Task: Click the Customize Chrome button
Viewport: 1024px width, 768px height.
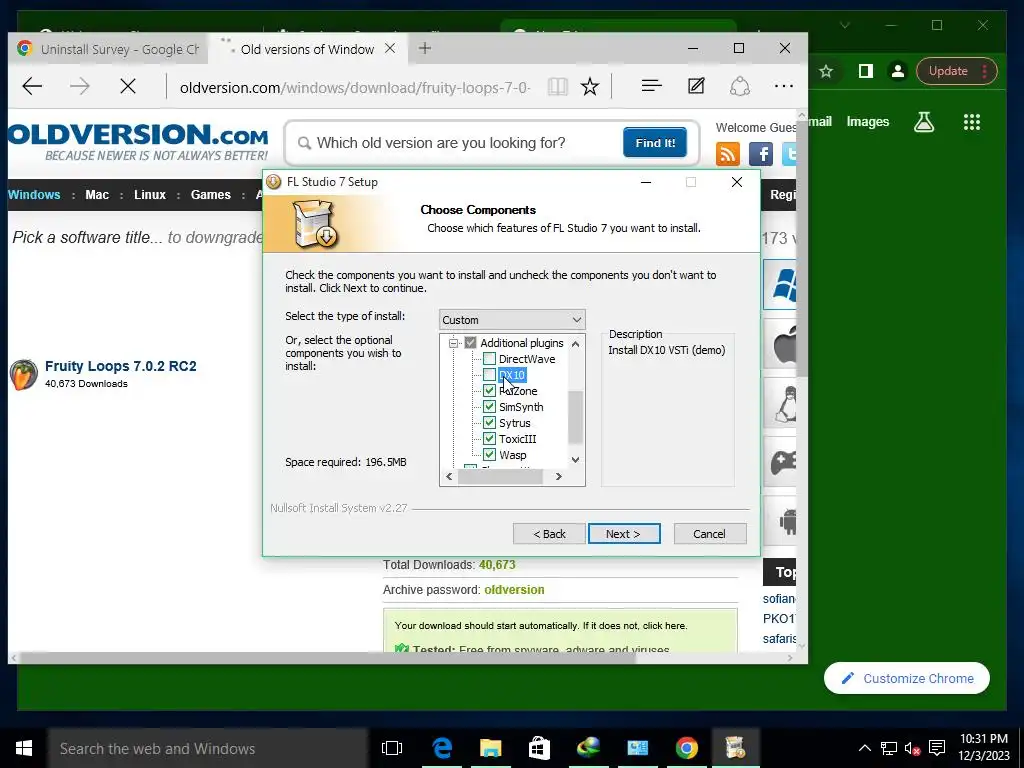Action: coord(906,679)
